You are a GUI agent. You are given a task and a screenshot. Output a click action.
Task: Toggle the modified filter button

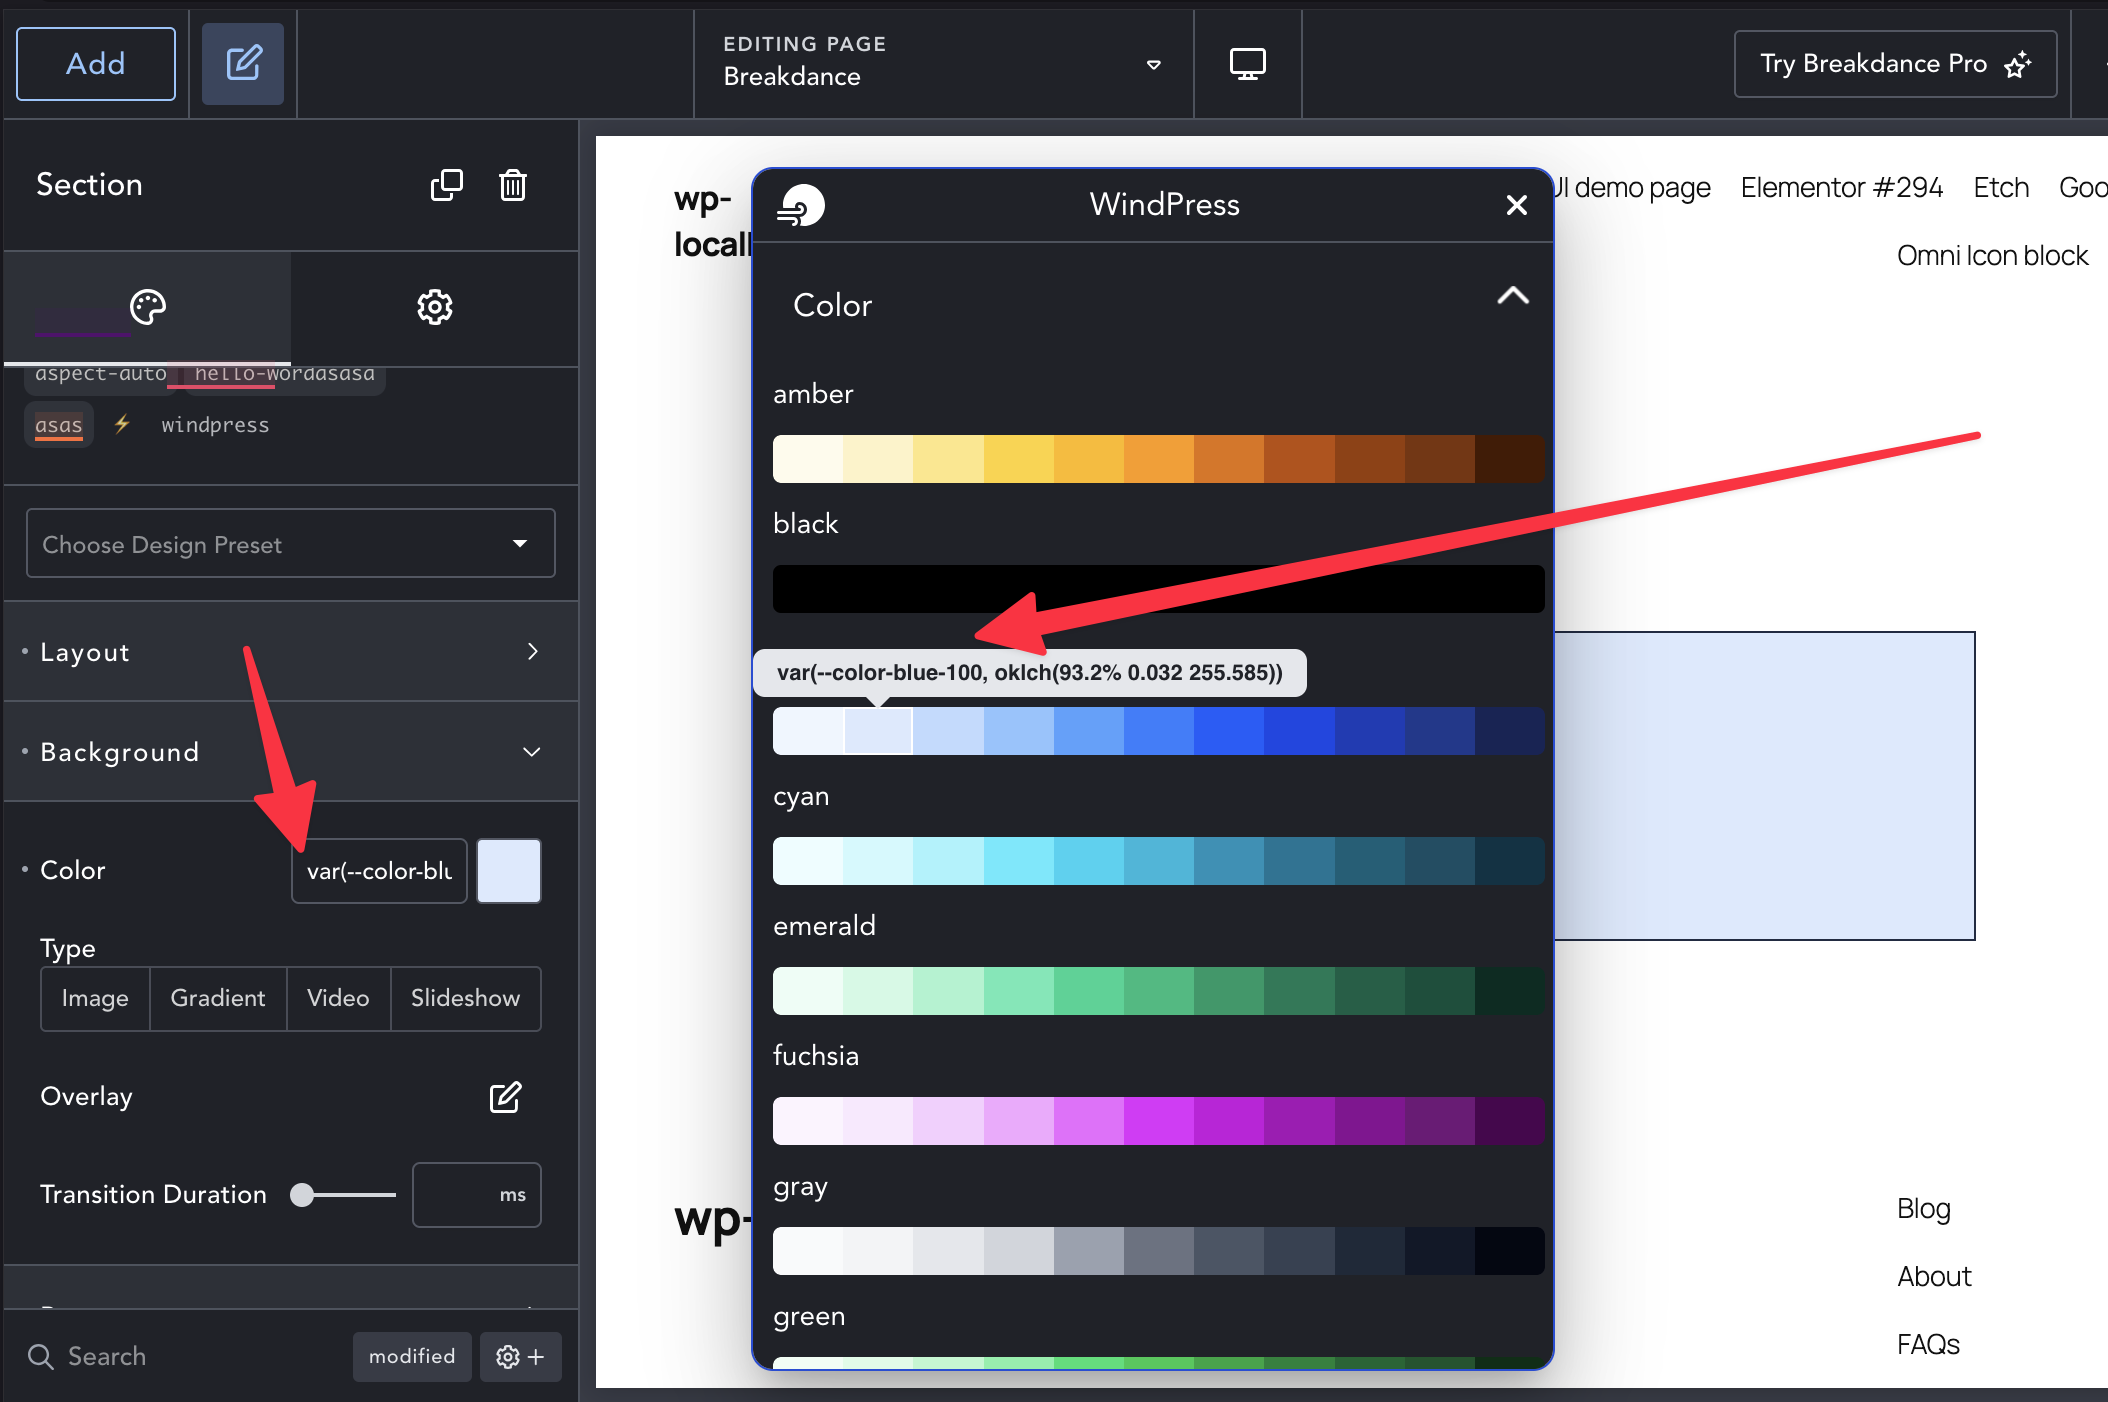412,1357
